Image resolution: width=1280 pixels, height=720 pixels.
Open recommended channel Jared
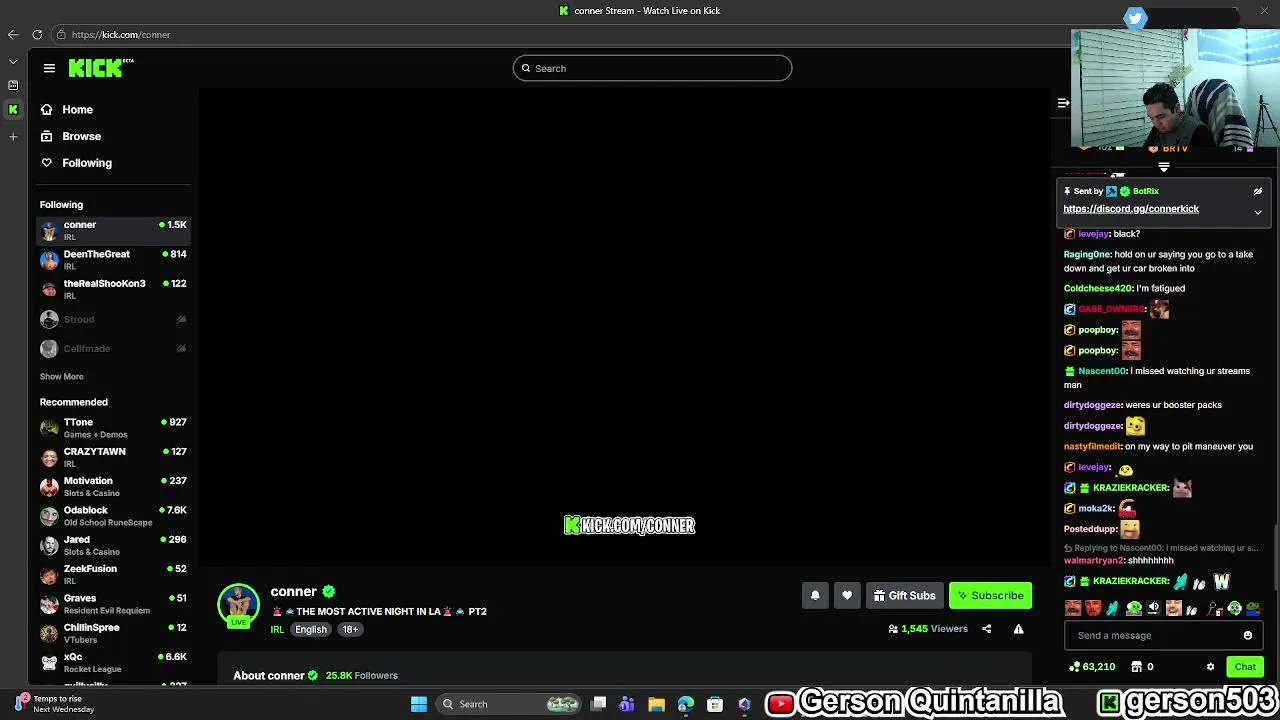click(x=113, y=545)
